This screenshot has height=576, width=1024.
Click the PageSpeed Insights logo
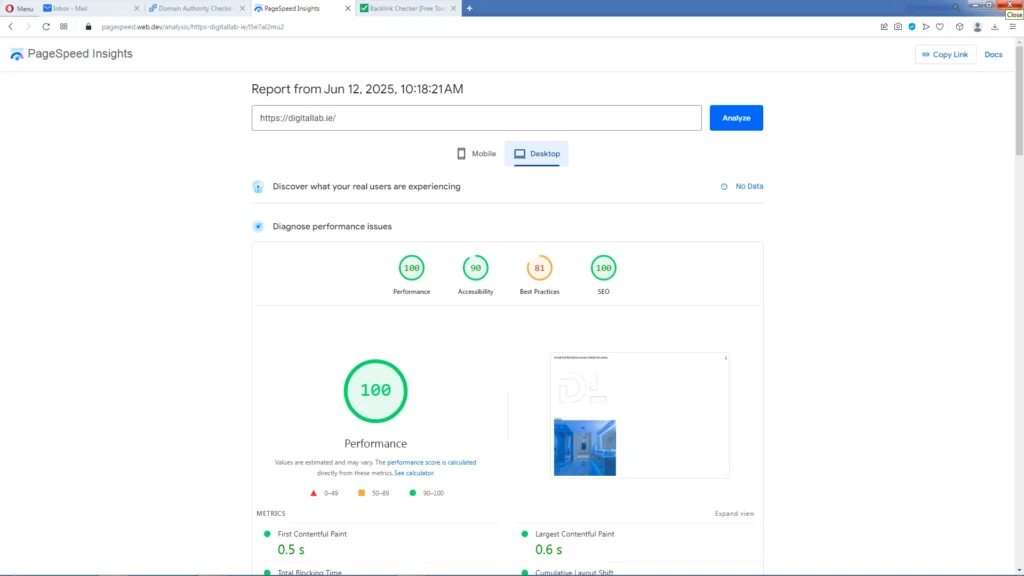tap(72, 54)
